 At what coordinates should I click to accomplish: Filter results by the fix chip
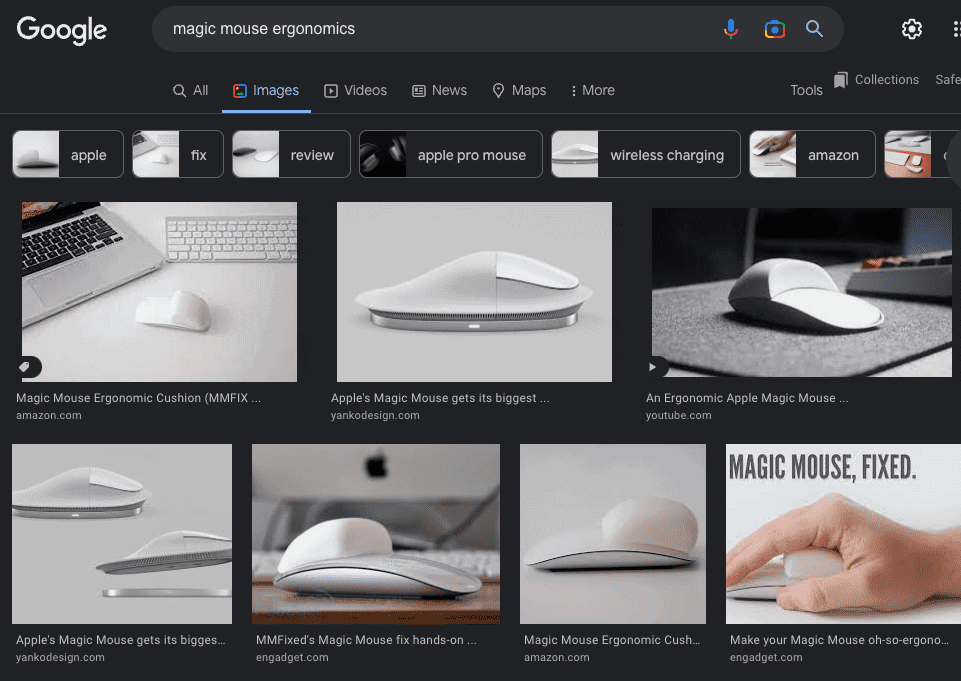(178, 154)
